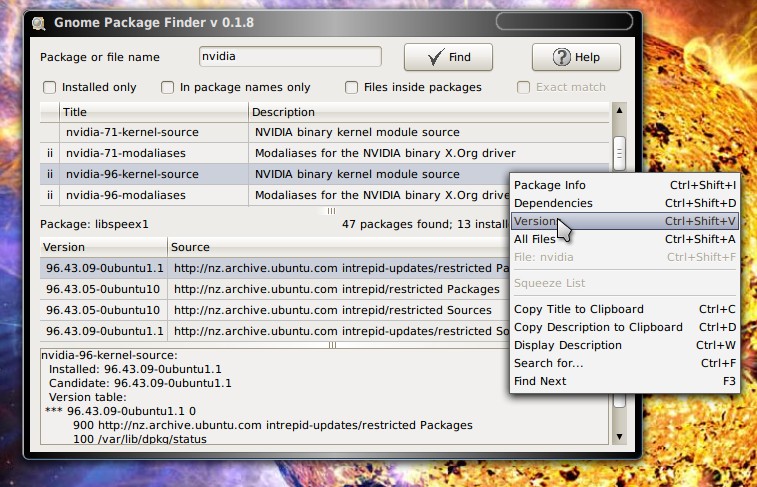This screenshot has height=487, width=757.
Task: Choose All Files from the context menu
Action: tap(625, 239)
